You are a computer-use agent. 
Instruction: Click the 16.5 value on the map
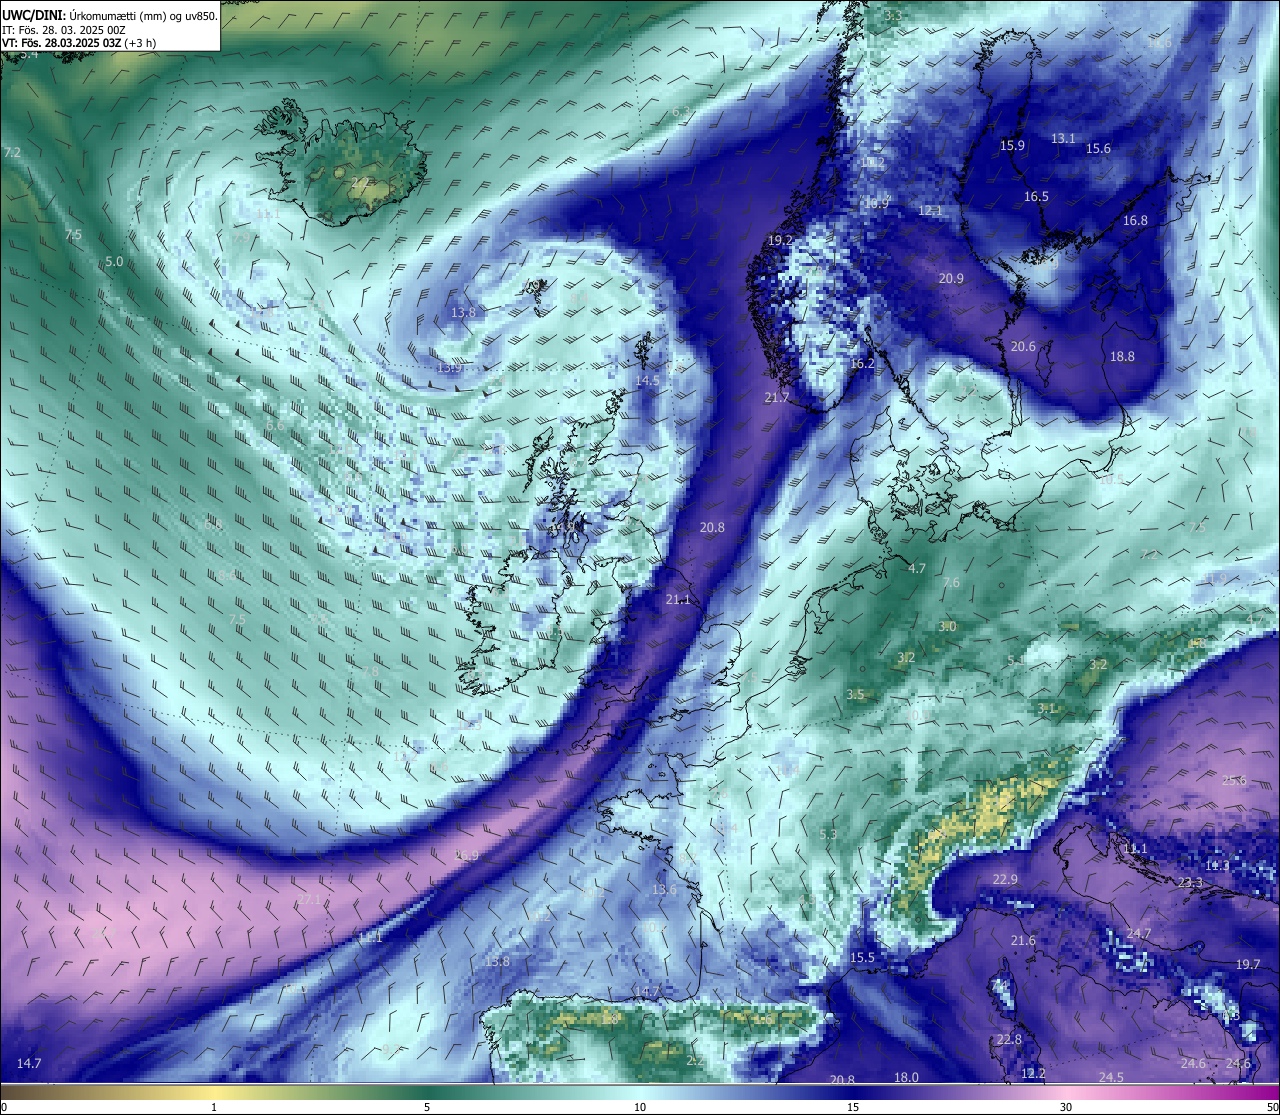pos(1036,196)
